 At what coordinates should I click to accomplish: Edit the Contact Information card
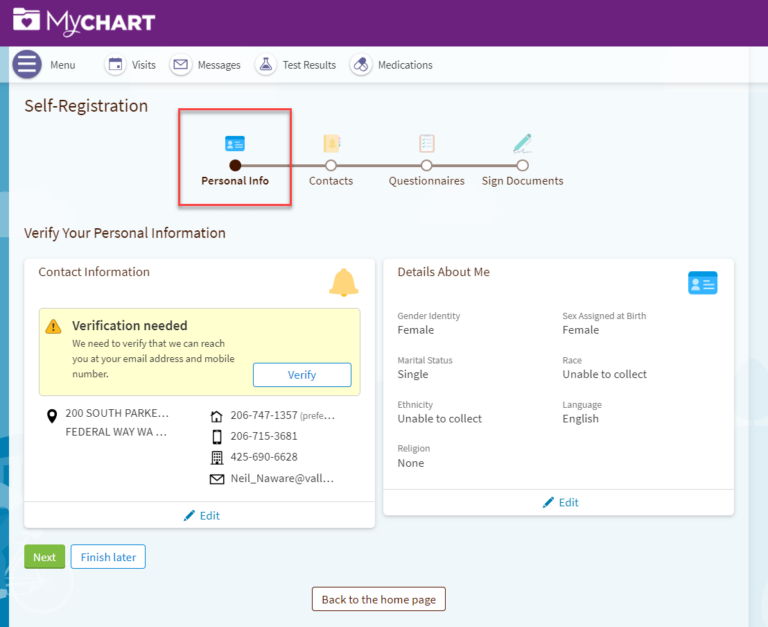pyautogui.click(x=202, y=516)
